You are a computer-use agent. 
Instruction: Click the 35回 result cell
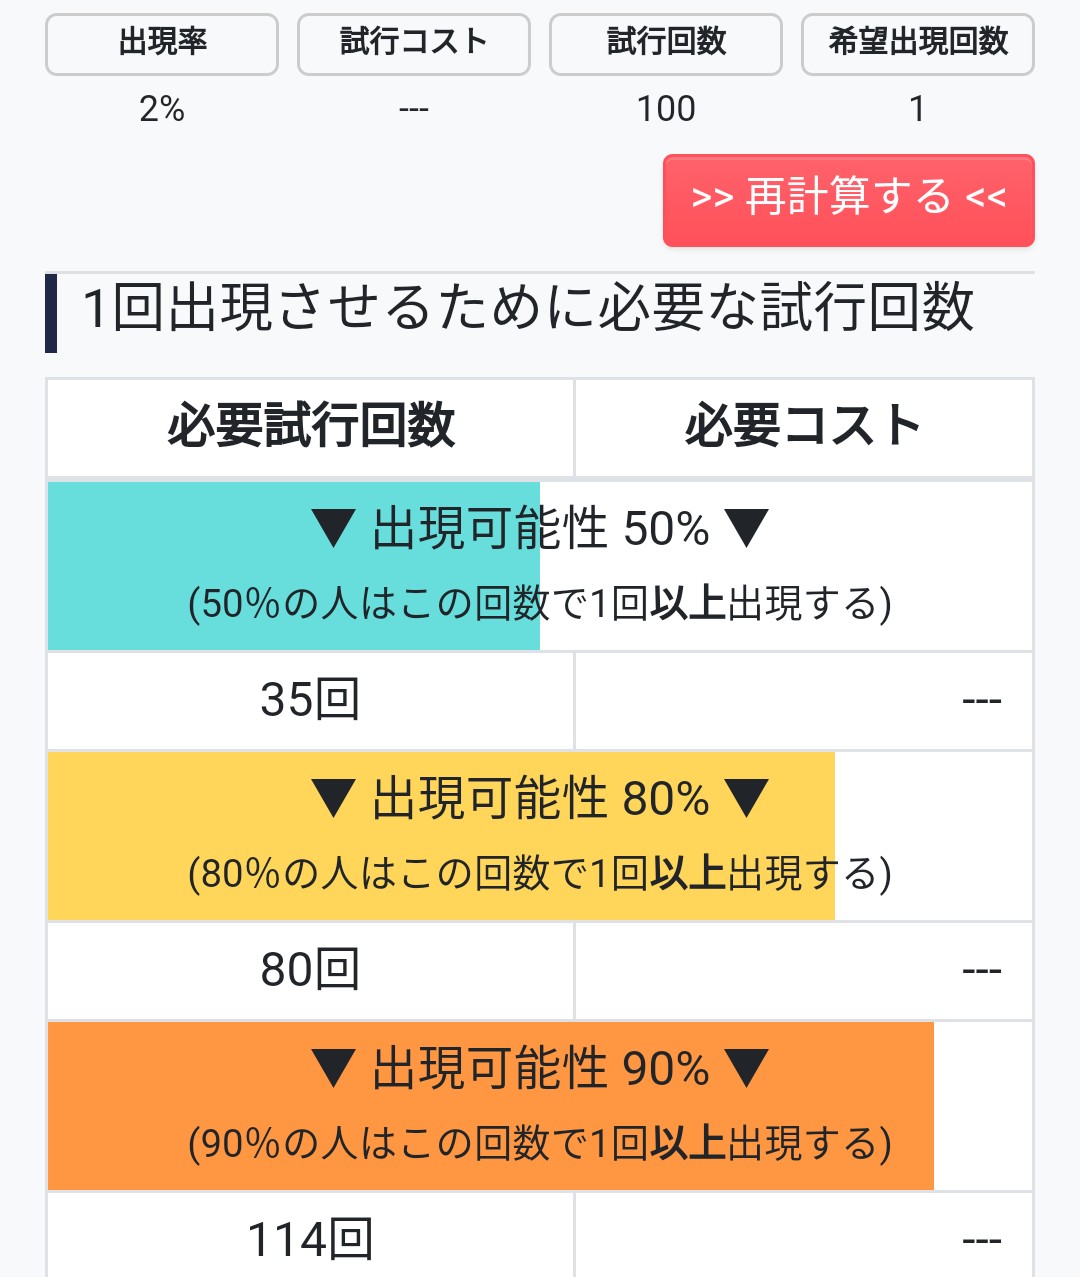point(310,700)
